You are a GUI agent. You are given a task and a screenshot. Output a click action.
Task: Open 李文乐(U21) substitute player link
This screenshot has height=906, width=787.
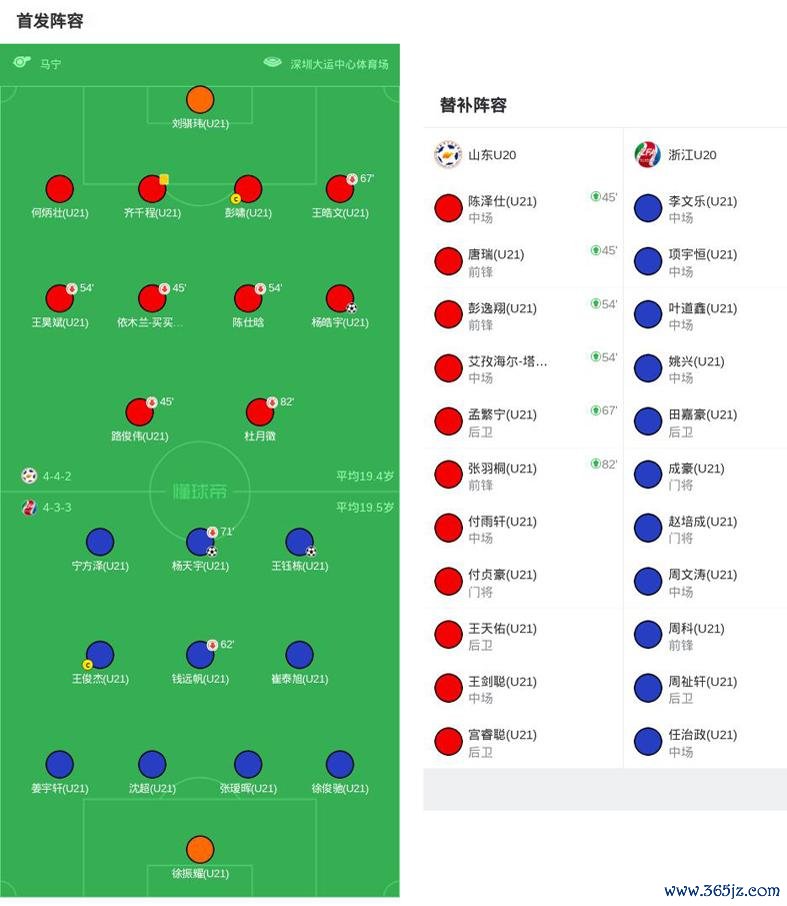[x=702, y=201]
